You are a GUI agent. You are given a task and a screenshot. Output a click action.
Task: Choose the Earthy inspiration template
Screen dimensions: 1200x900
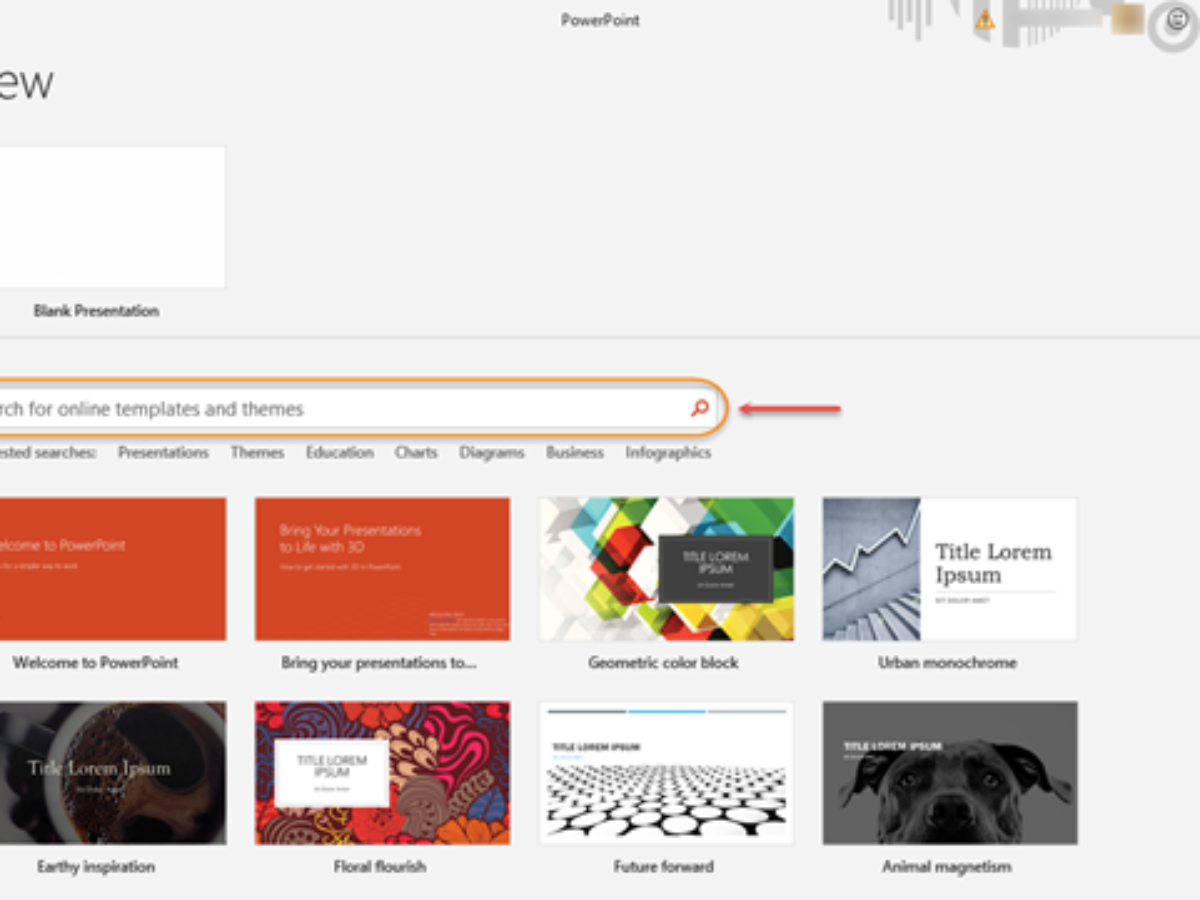pyautogui.click(x=113, y=772)
